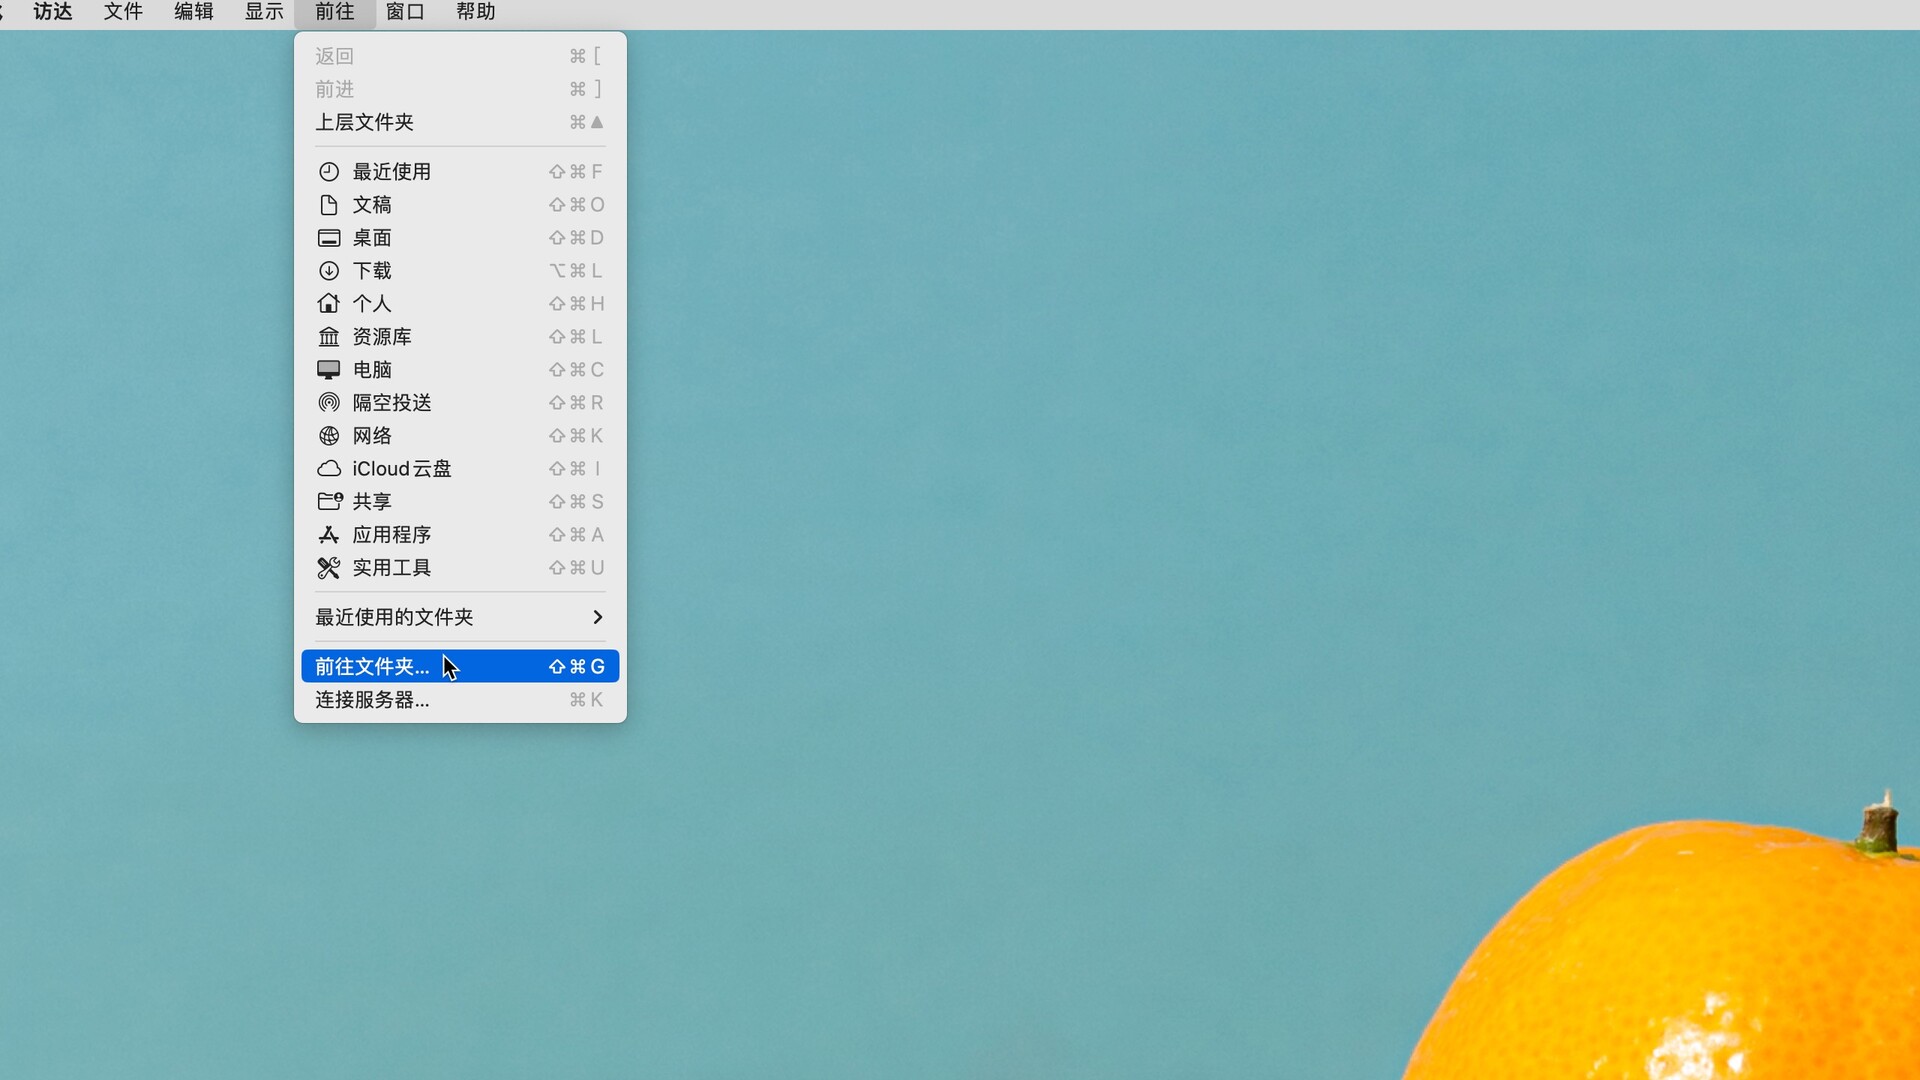The height and width of the screenshot is (1080, 1920).
Task: Close the open 前往 menu via its title
Action: [335, 12]
